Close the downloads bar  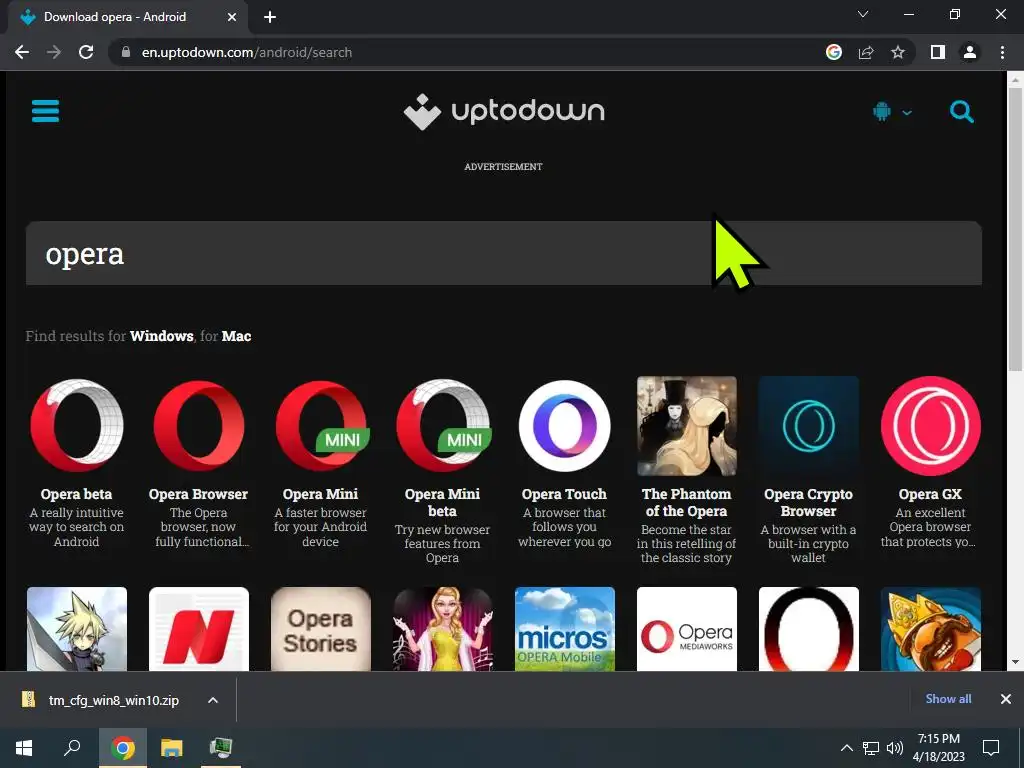(x=1006, y=699)
